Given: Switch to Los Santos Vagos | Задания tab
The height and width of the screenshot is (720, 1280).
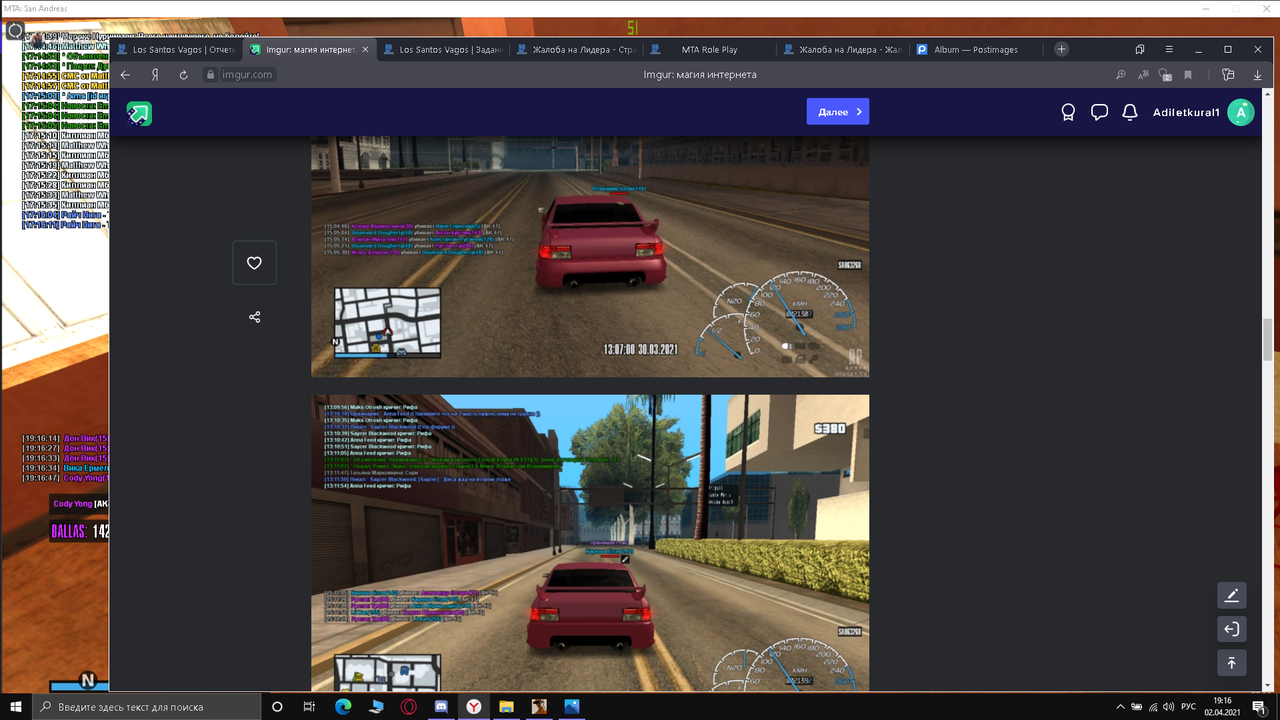Looking at the screenshot, I should [441, 49].
